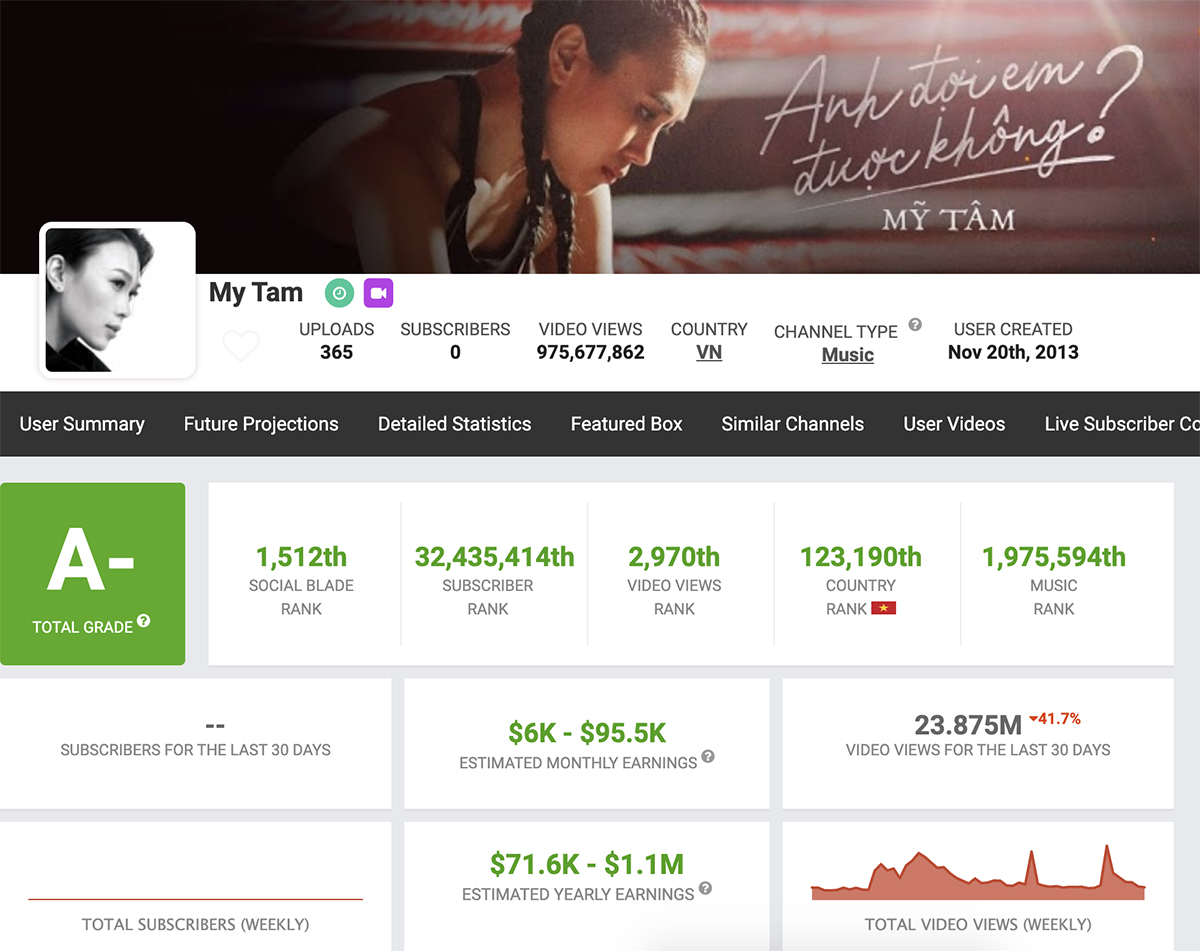Click the purple video camera icon

click(378, 293)
